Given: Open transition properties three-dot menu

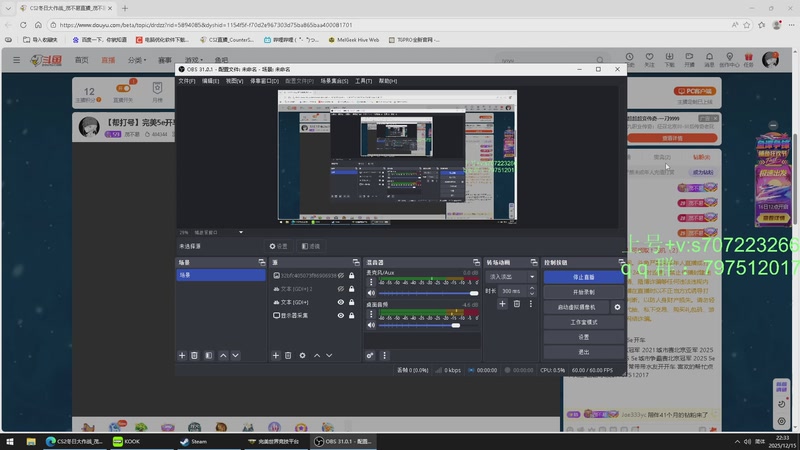Looking at the screenshot, I should click(531, 304).
